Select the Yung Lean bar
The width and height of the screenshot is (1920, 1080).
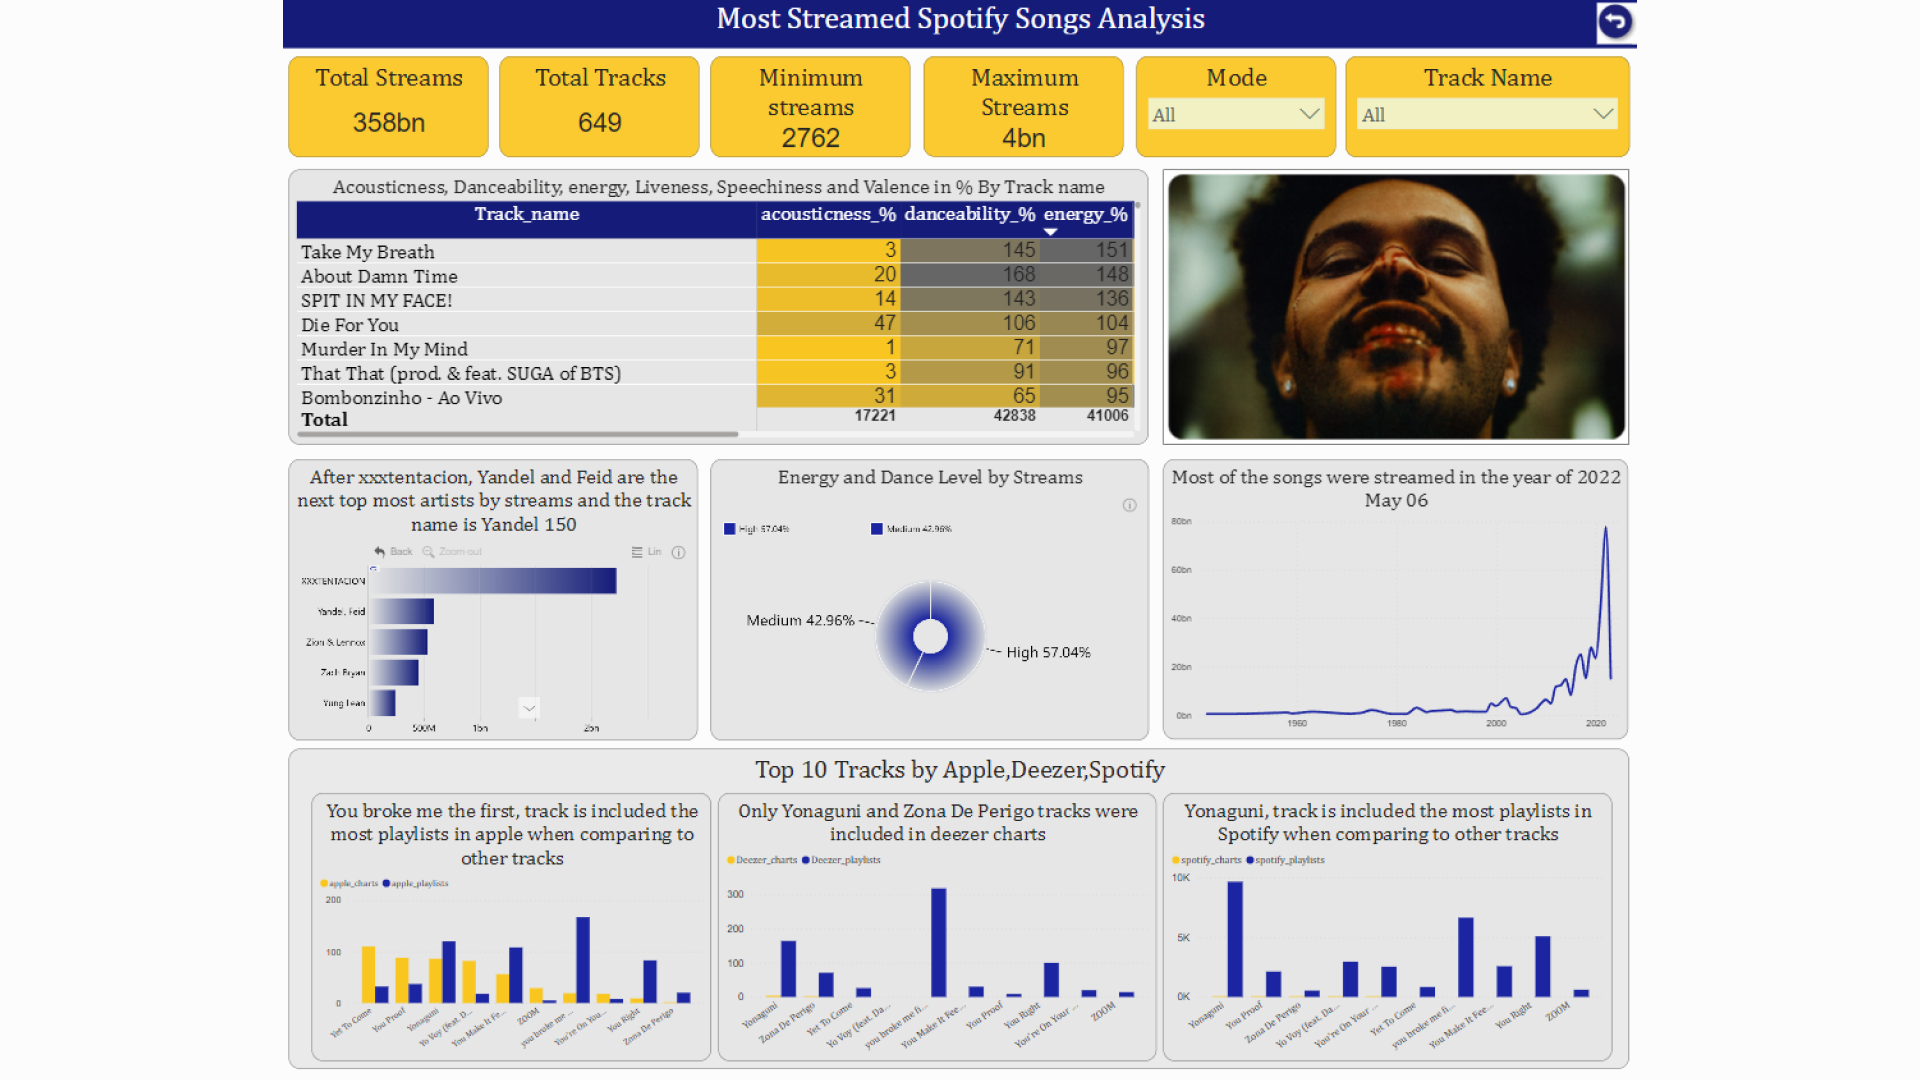383,703
